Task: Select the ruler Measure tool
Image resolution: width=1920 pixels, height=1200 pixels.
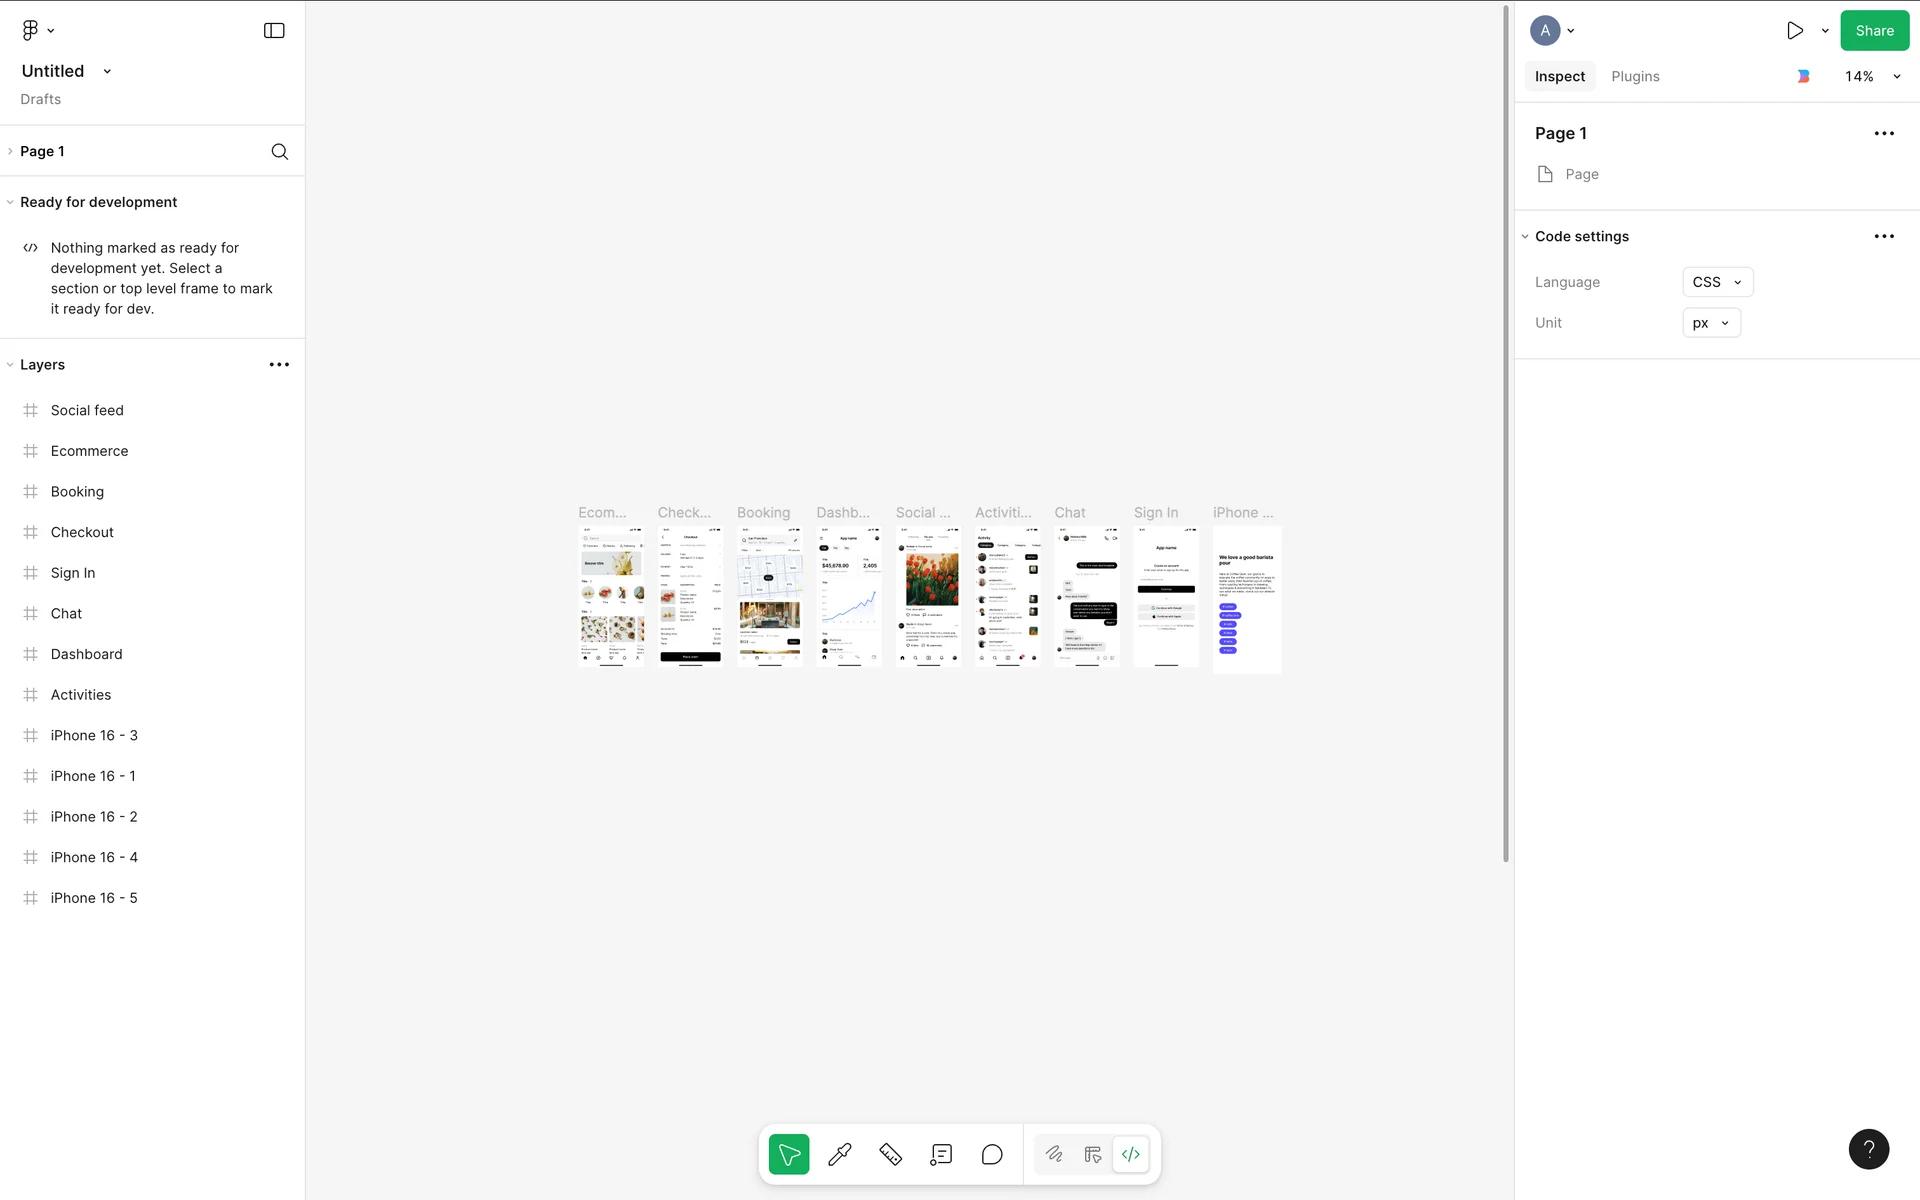Action: pos(890,1154)
